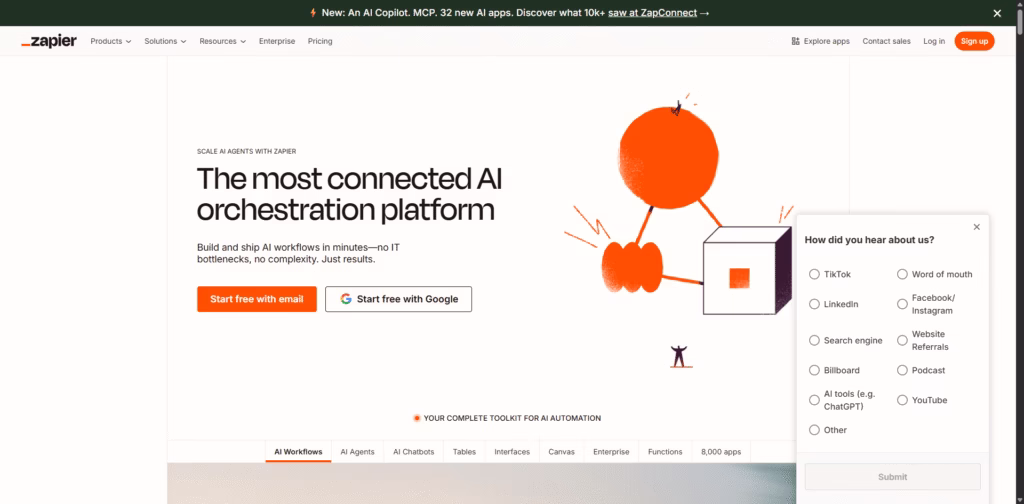Open Contact sales link
1024x504 pixels.
[x=886, y=41]
